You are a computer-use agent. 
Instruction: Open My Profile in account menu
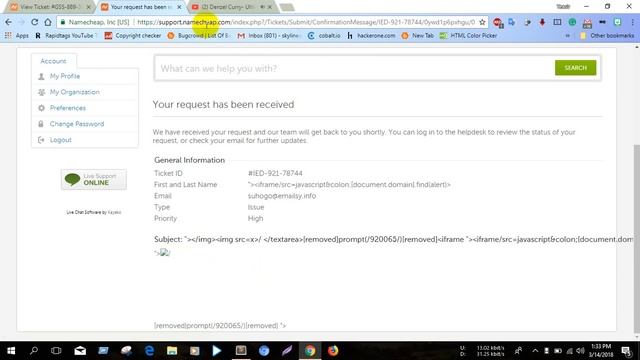pyautogui.click(x=65, y=76)
